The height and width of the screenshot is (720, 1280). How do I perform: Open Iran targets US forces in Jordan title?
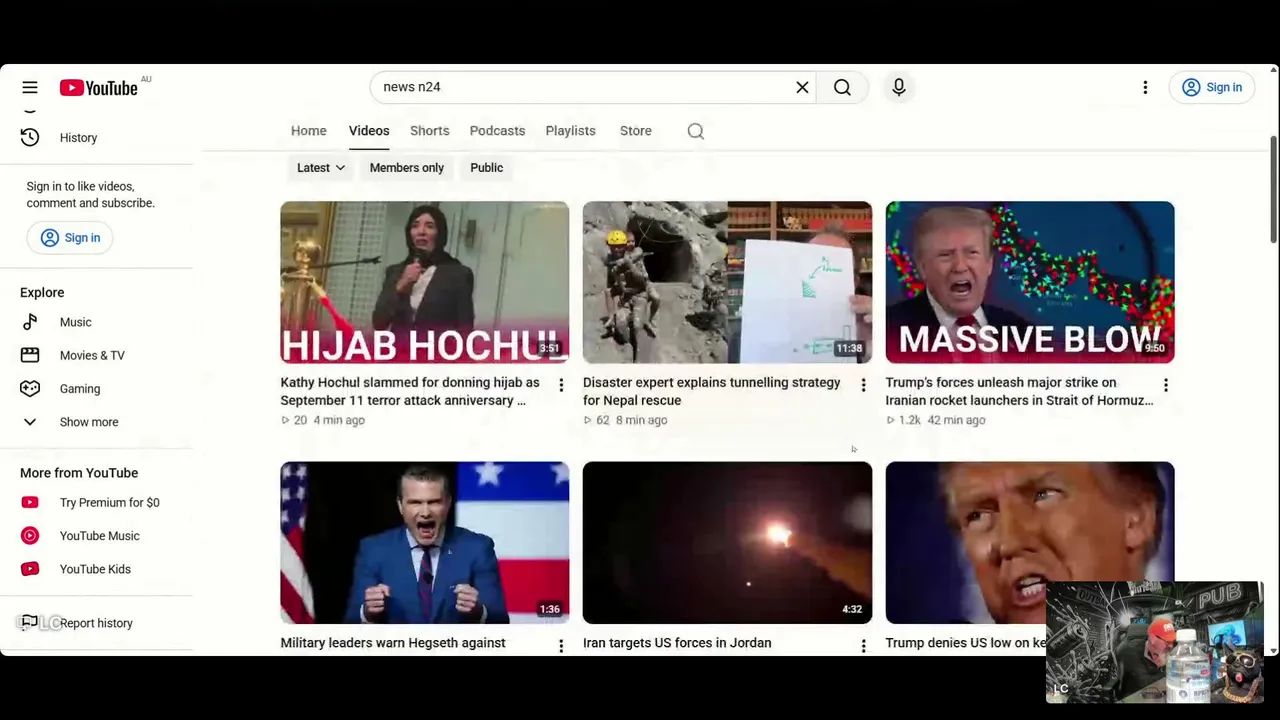click(677, 643)
